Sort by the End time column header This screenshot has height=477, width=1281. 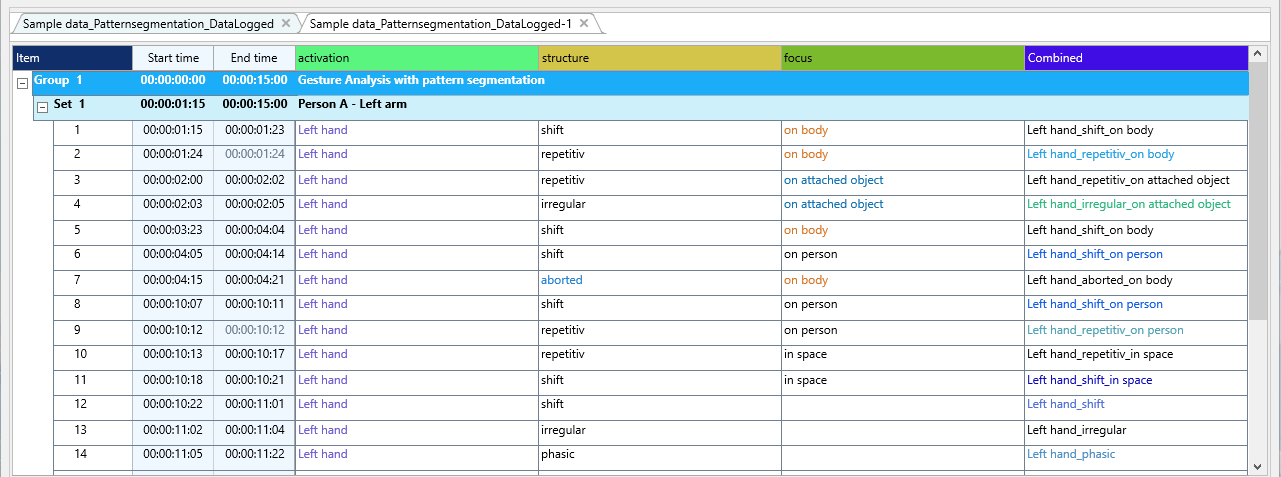point(254,58)
